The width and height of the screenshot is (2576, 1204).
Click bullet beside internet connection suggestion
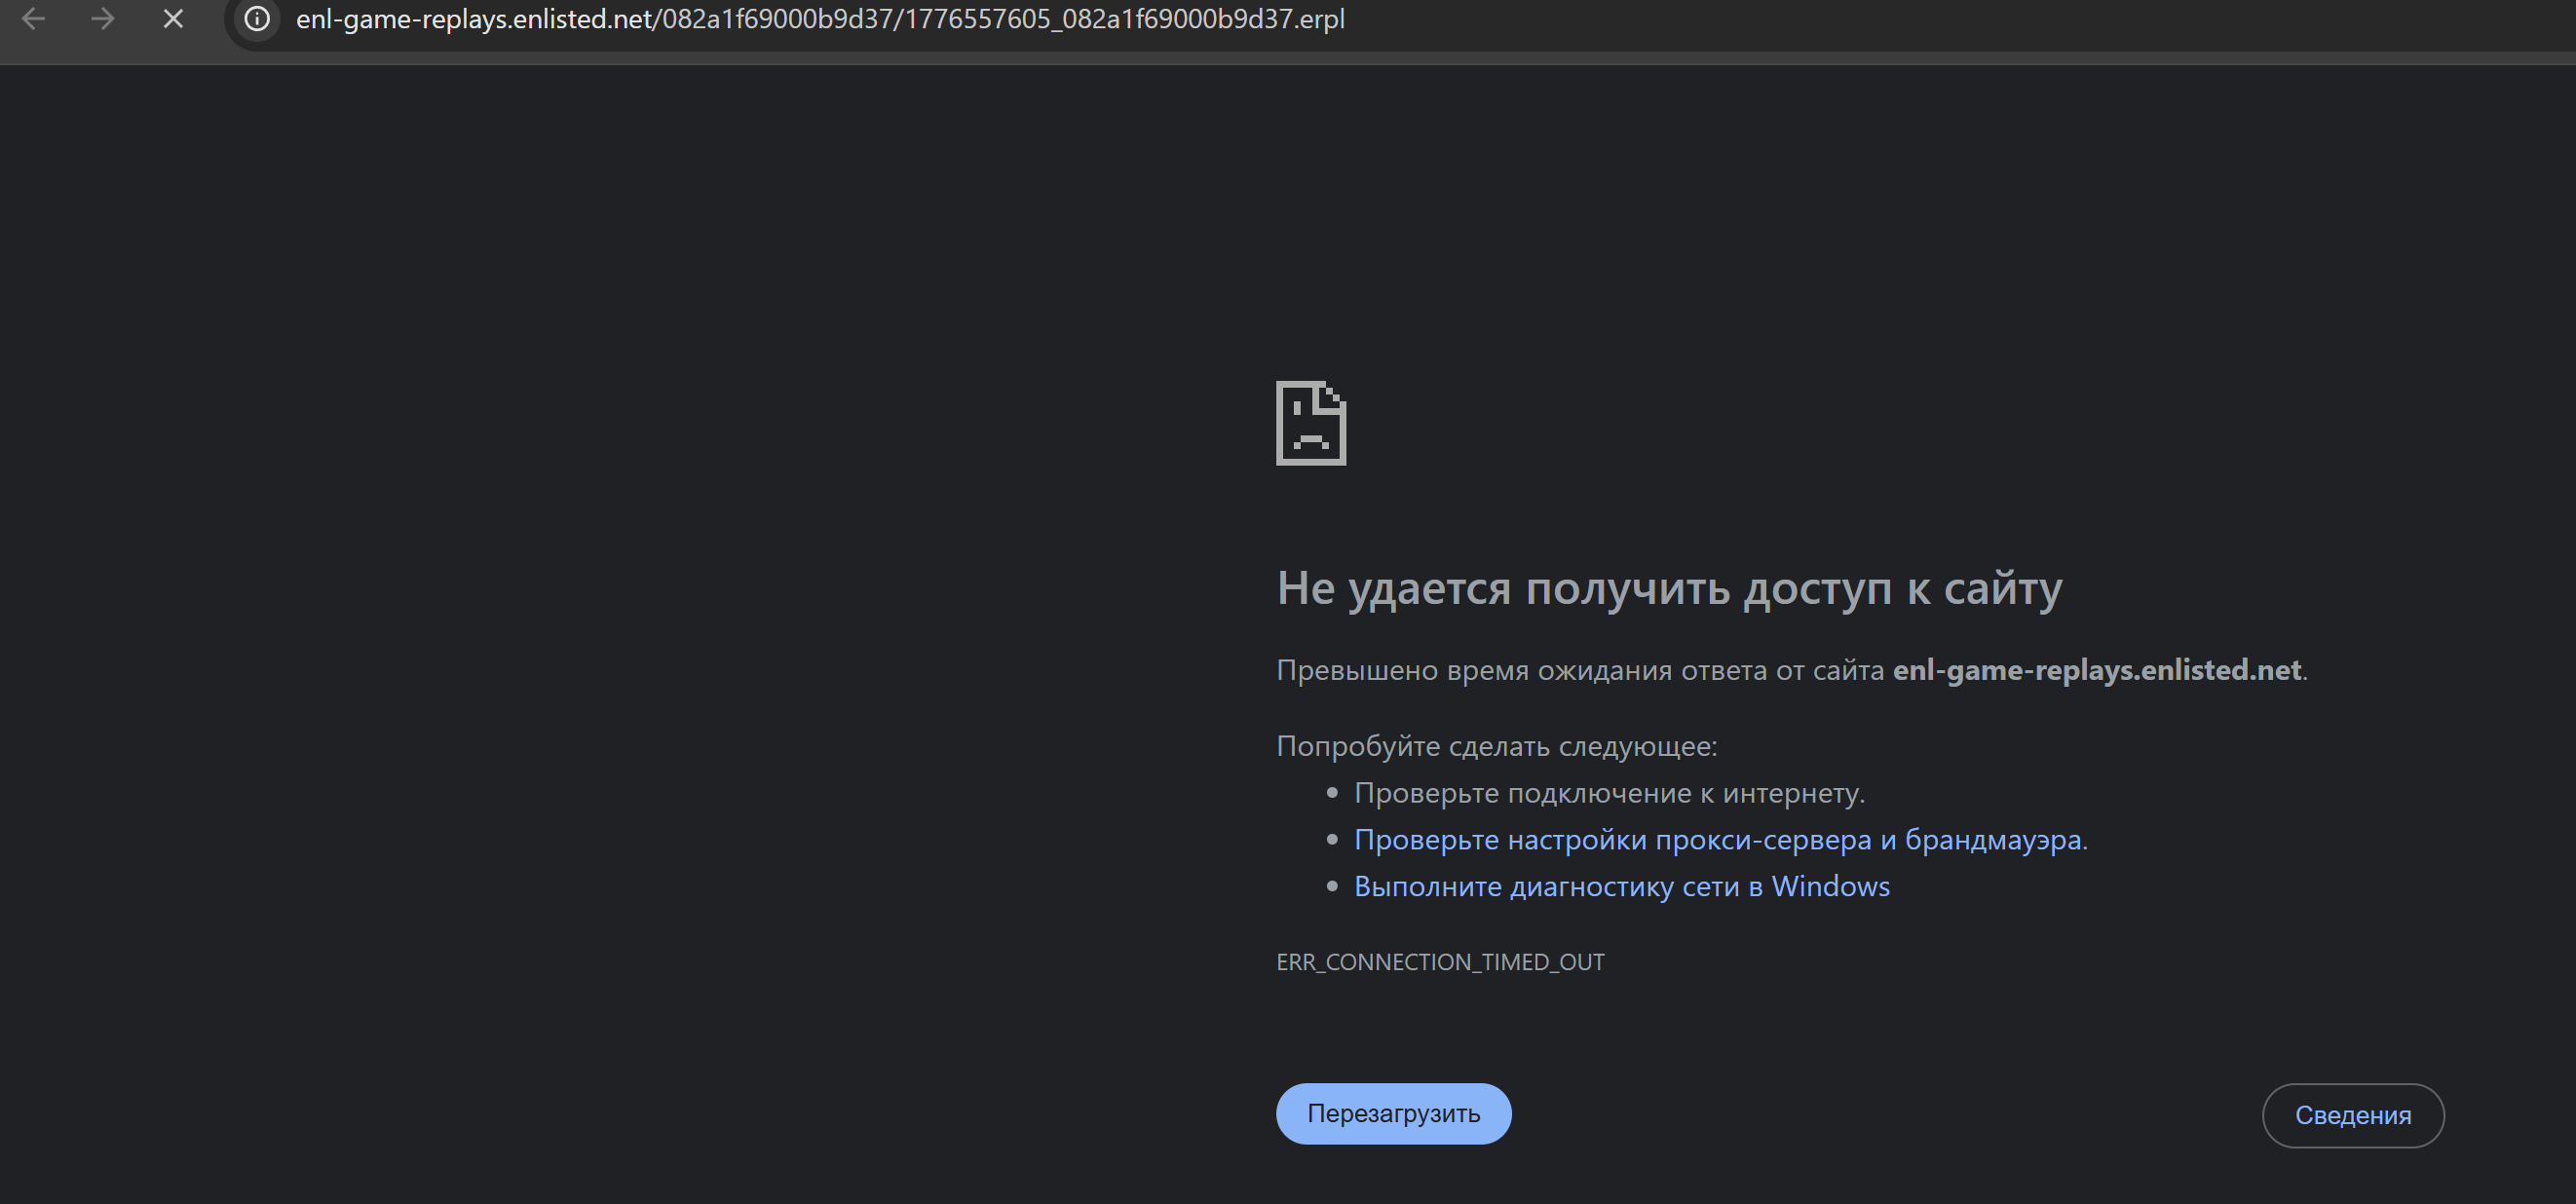(1331, 793)
